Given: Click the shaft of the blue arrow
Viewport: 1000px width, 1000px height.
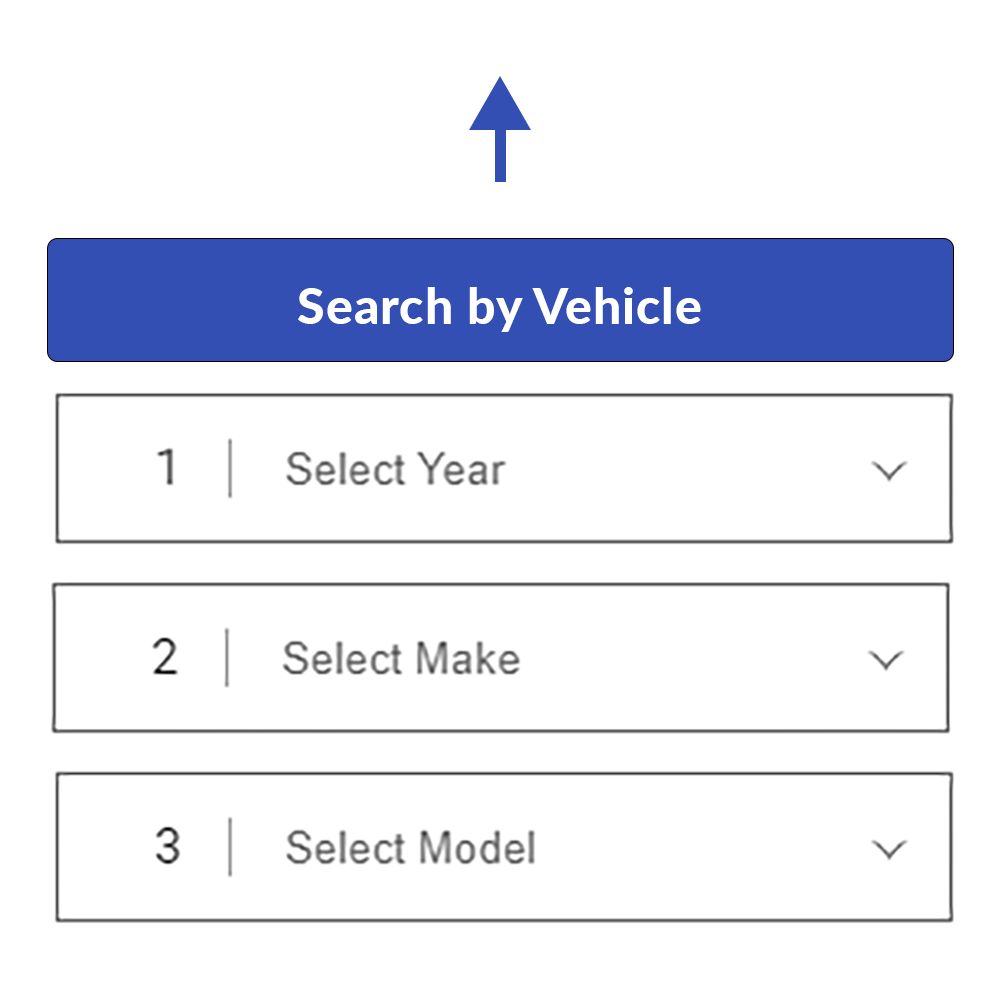Looking at the screenshot, I should (x=500, y=157).
